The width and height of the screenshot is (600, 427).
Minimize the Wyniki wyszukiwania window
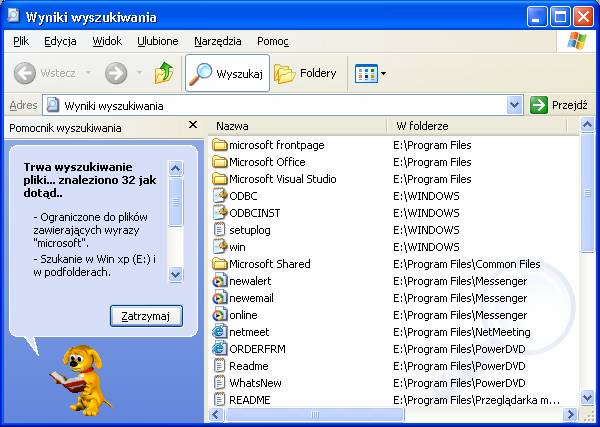(x=537, y=17)
